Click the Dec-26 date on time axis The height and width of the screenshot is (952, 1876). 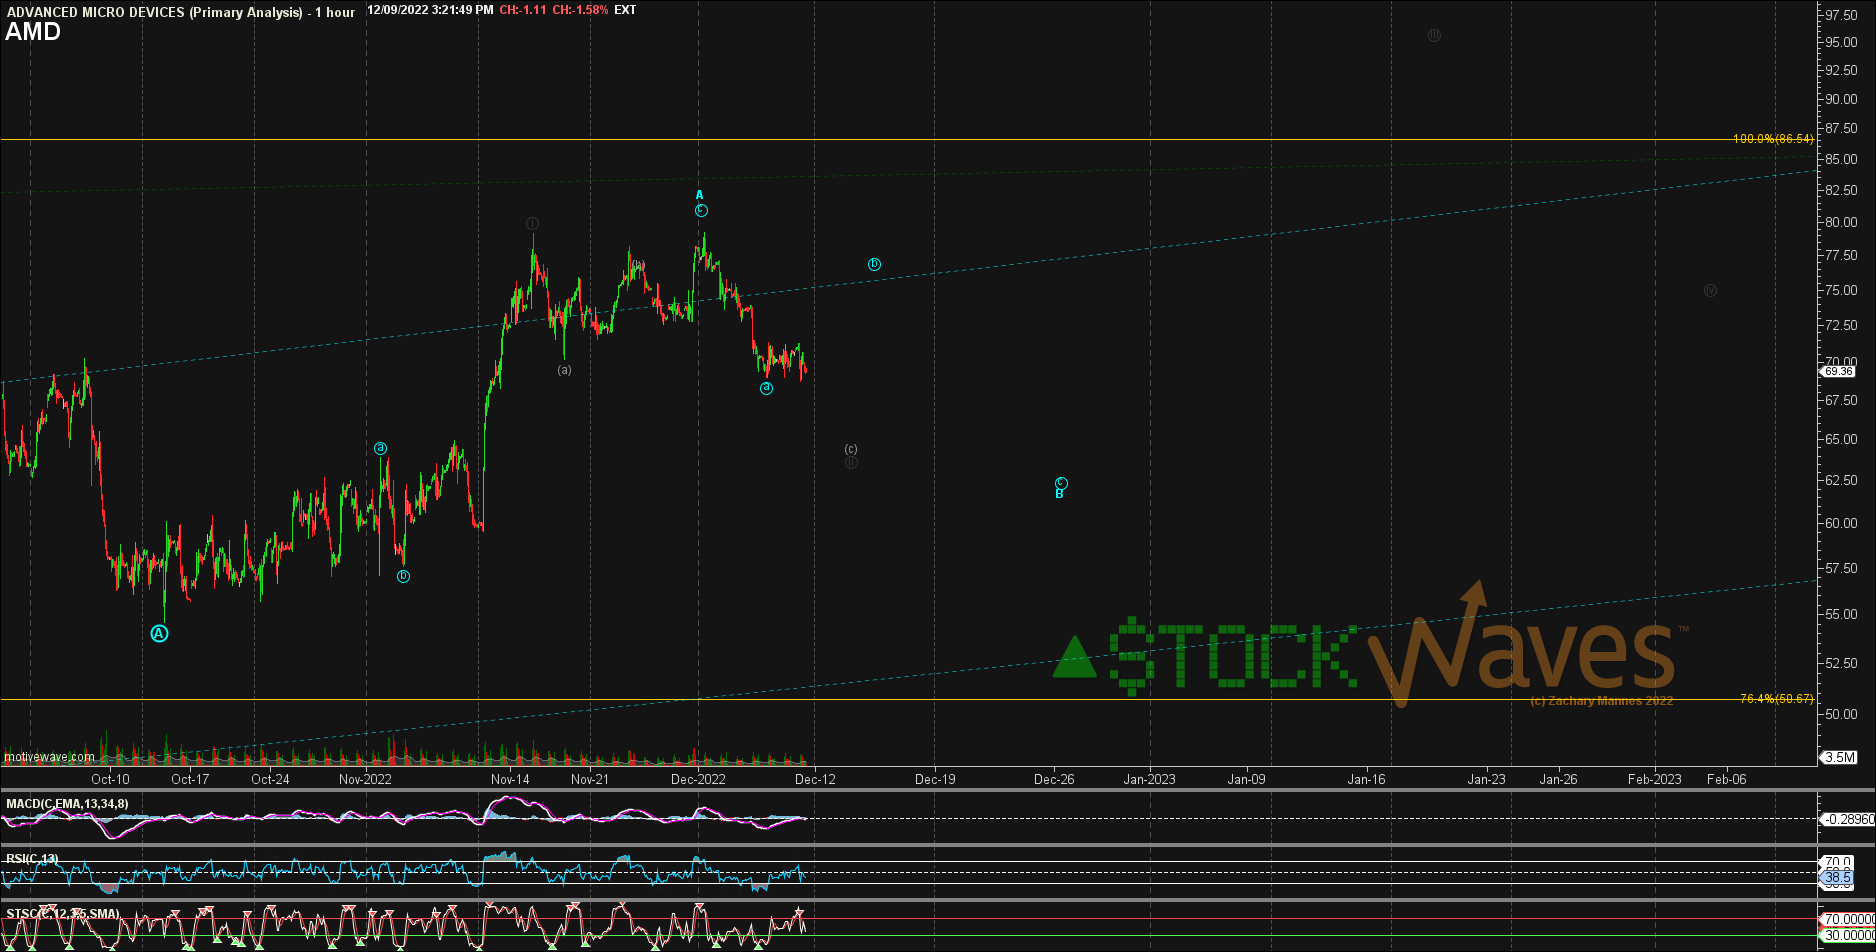tap(1054, 779)
